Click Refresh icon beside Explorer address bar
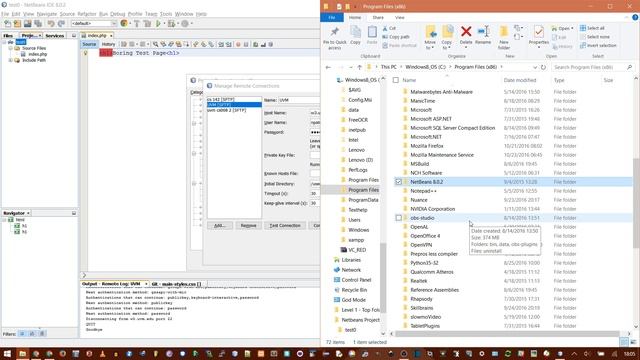640x360 pixels. click(x=543, y=67)
